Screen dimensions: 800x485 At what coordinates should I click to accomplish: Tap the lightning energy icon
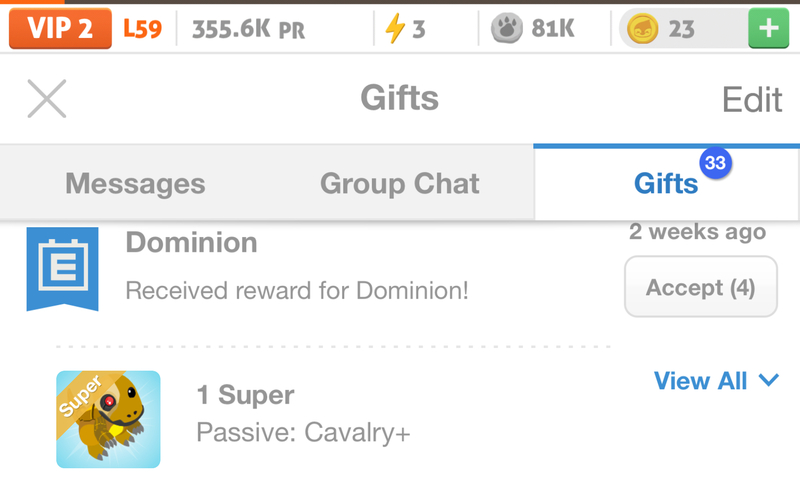coord(395,29)
